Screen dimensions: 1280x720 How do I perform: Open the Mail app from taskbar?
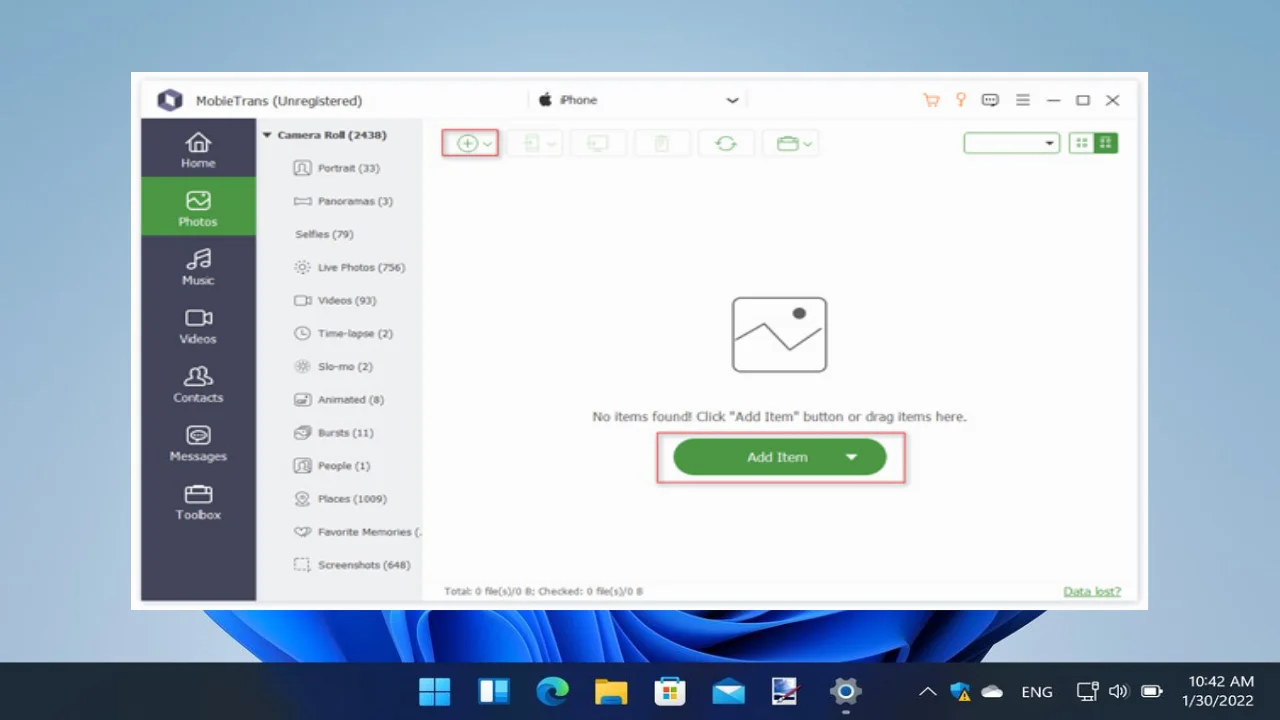point(728,691)
